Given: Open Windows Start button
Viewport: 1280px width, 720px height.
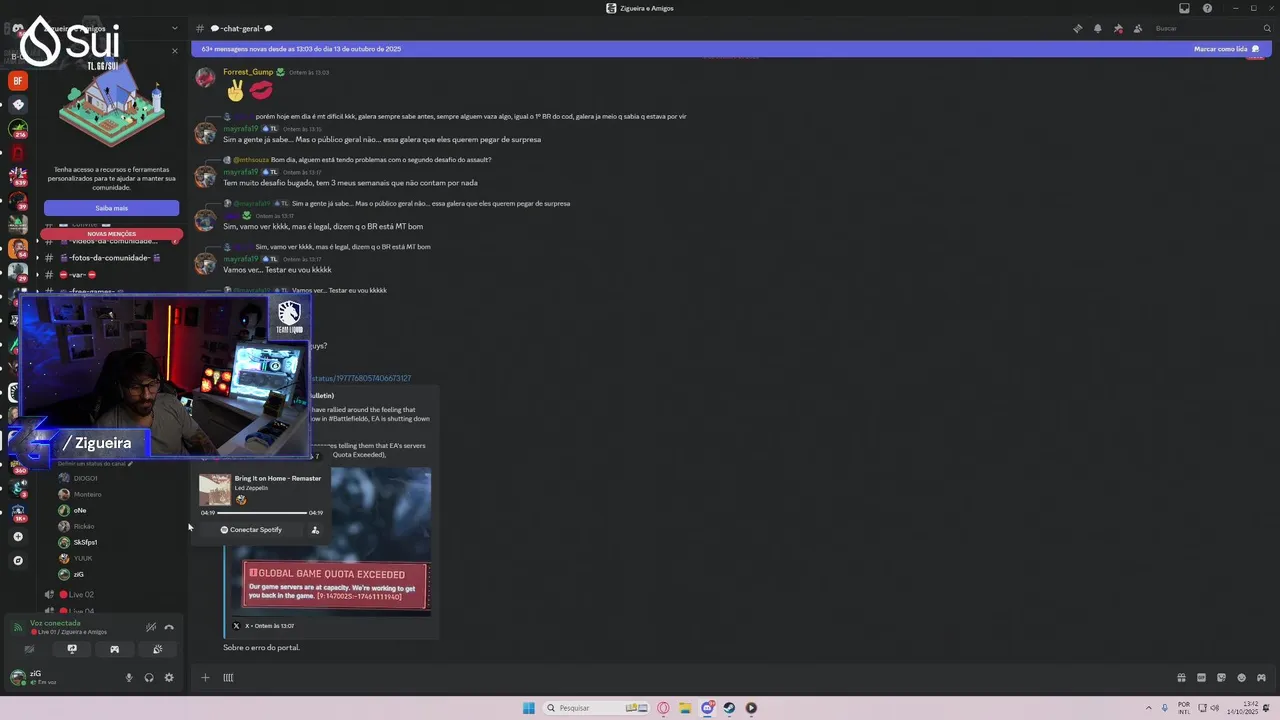Looking at the screenshot, I should [528, 708].
